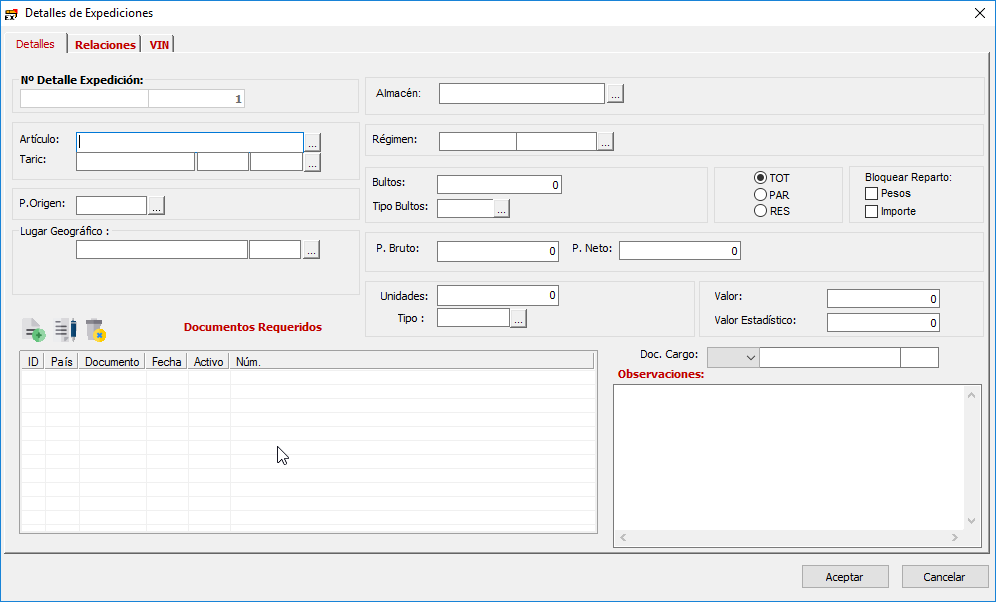Screen dimensions: 996x602
Task: Enable the Importe checkbox under Bloquear Reparto
Action: pos(871,211)
